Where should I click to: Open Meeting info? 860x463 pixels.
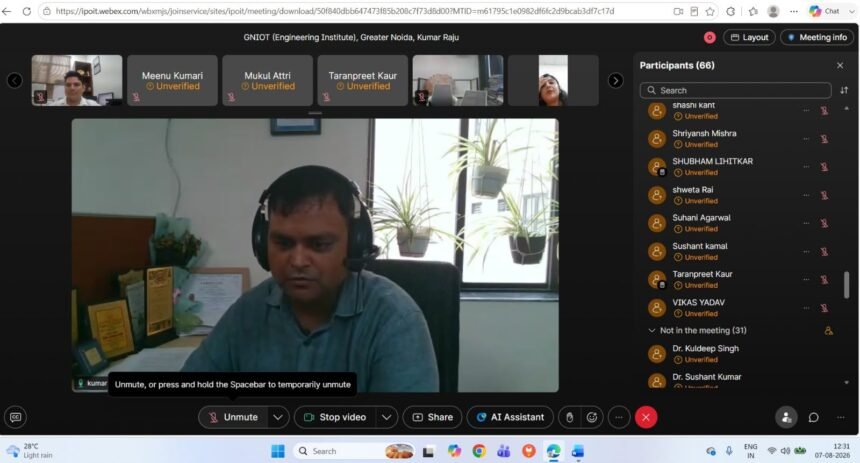click(817, 37)
